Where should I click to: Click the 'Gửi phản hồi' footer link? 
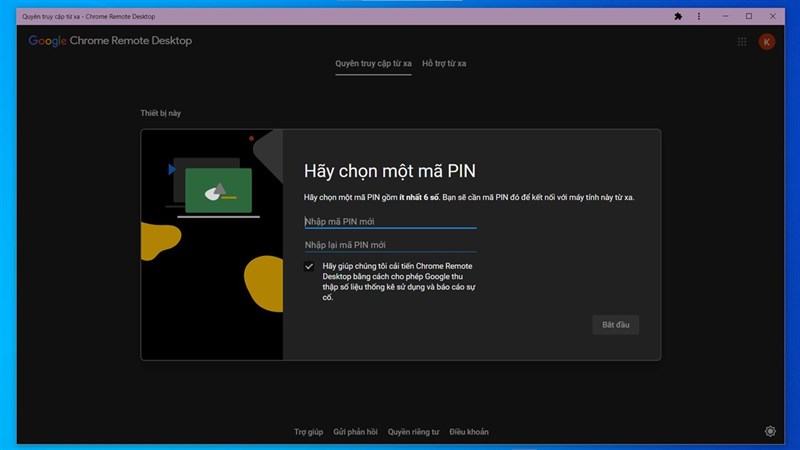(x=355, y=432)
